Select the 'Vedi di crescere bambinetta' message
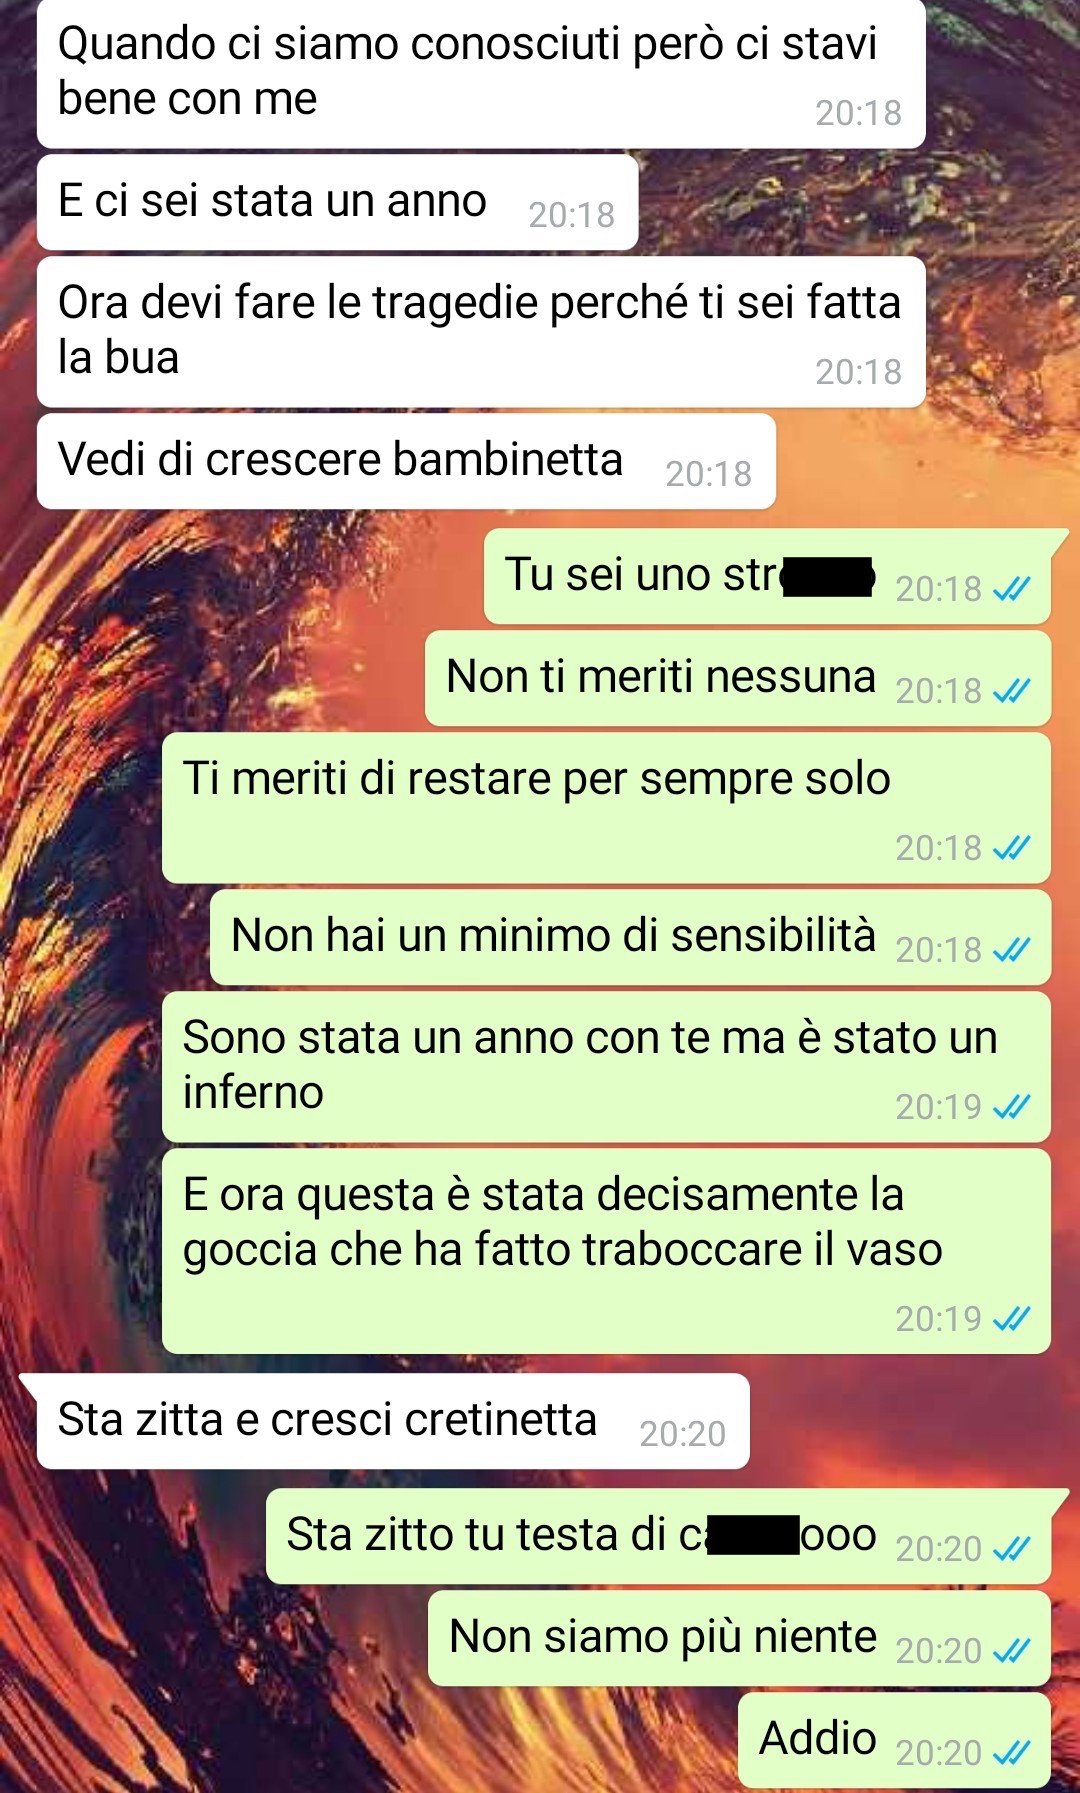The width and height of the screenshot is (1080, 1793). point(406,461)
